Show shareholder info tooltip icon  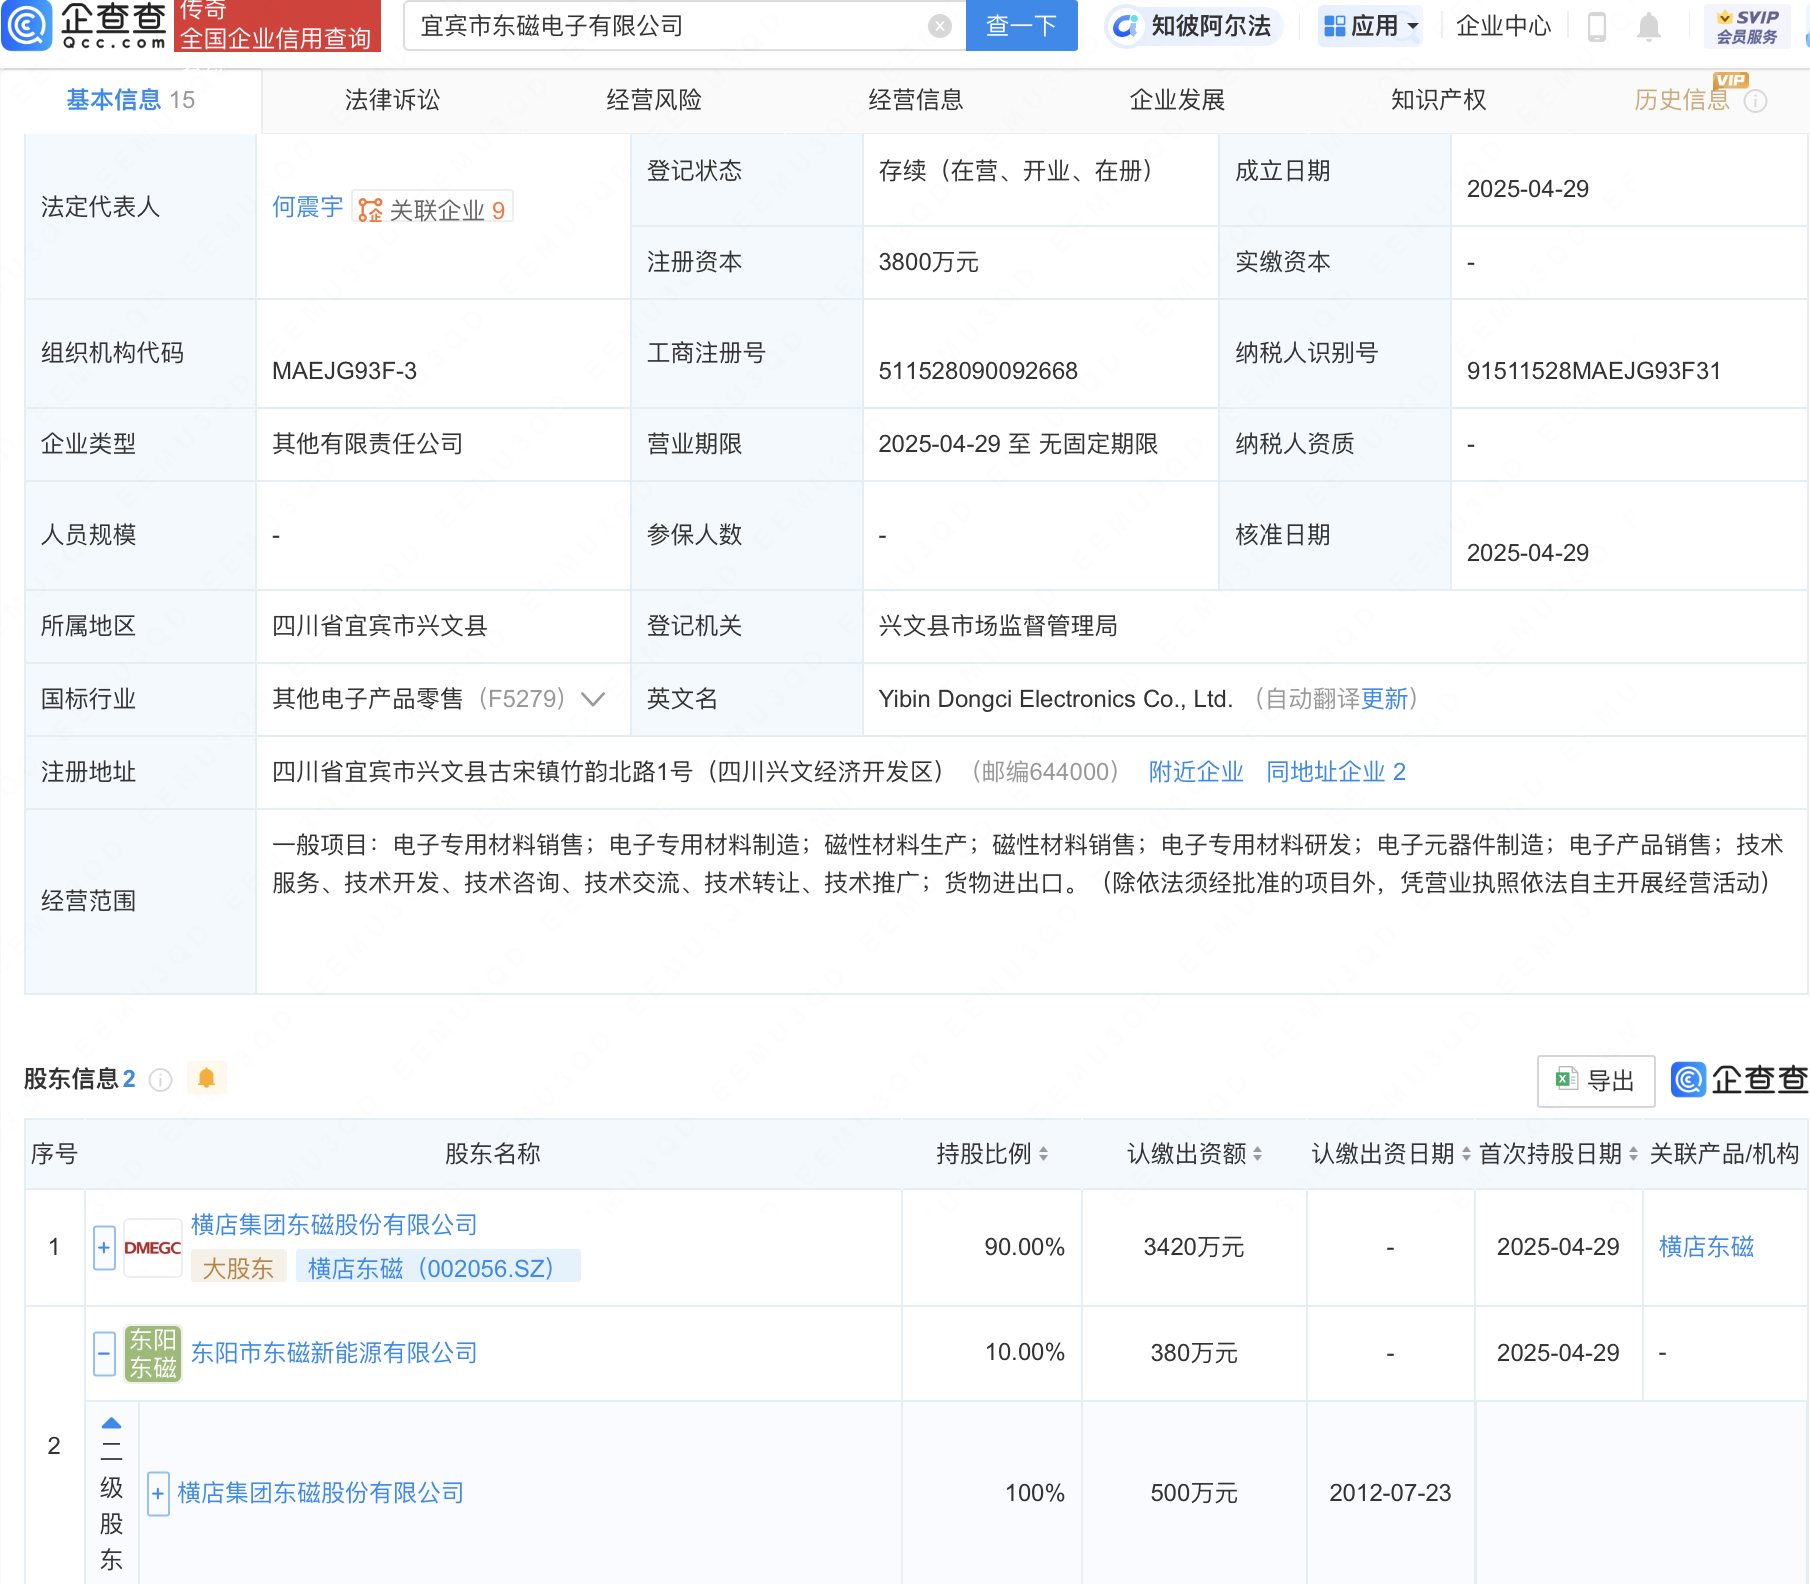click(160, 1080)
